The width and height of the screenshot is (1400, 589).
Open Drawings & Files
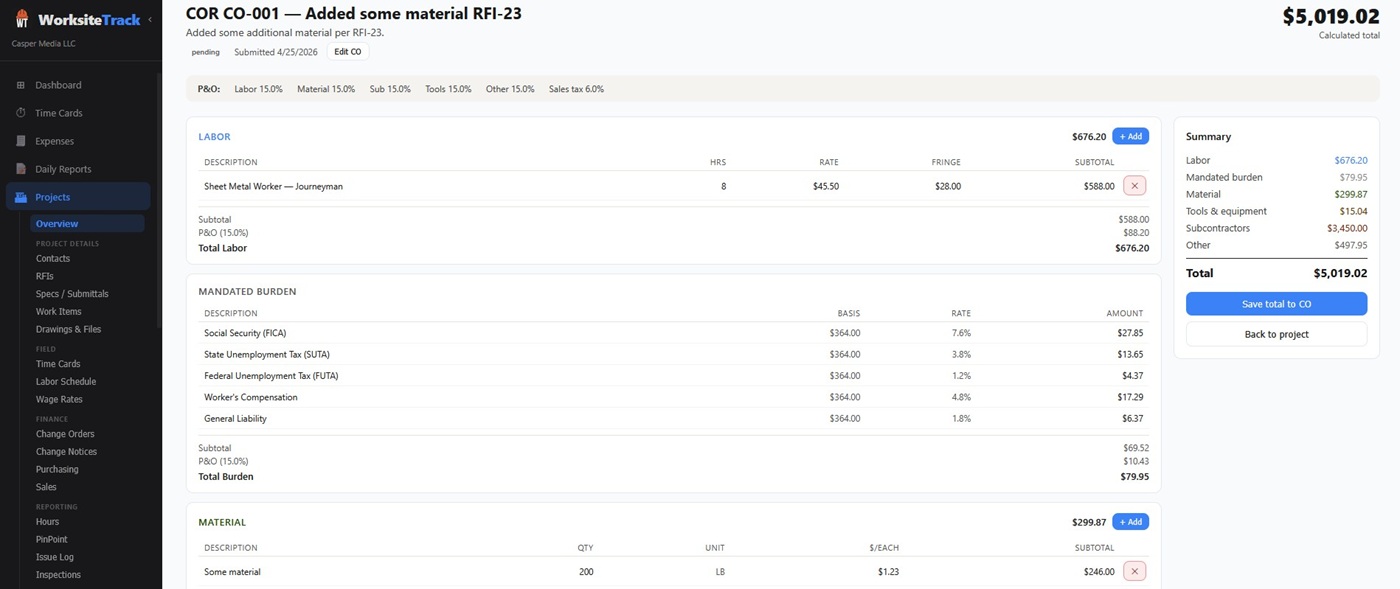click(68, 329)
